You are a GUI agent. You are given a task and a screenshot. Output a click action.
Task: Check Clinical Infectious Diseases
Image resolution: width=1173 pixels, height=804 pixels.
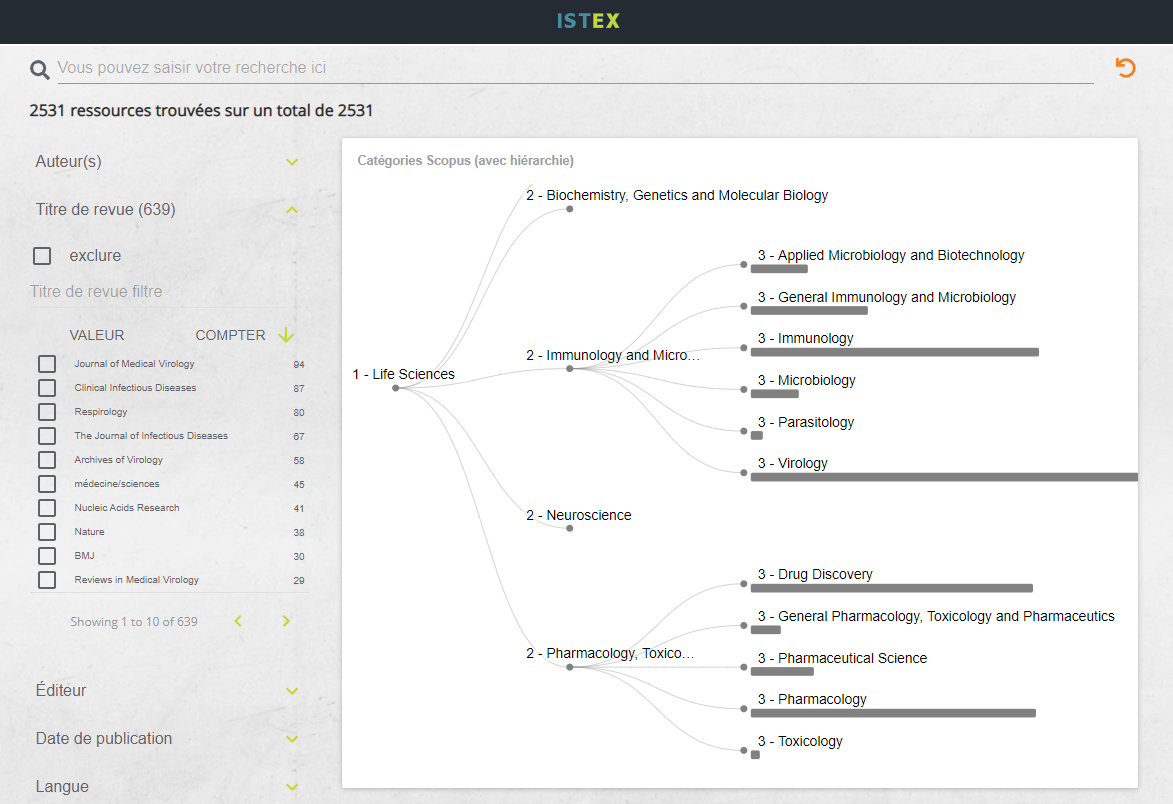point(47,387)
